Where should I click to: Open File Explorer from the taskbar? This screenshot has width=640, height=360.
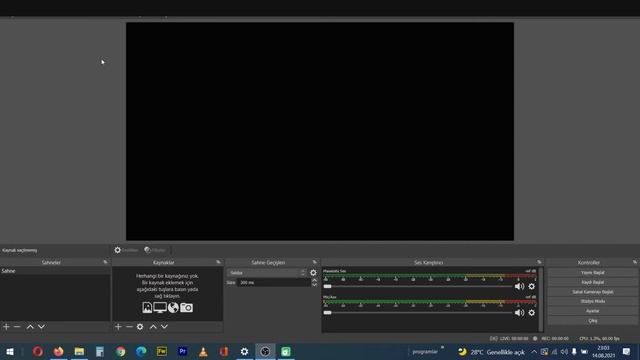coord(79,351)
